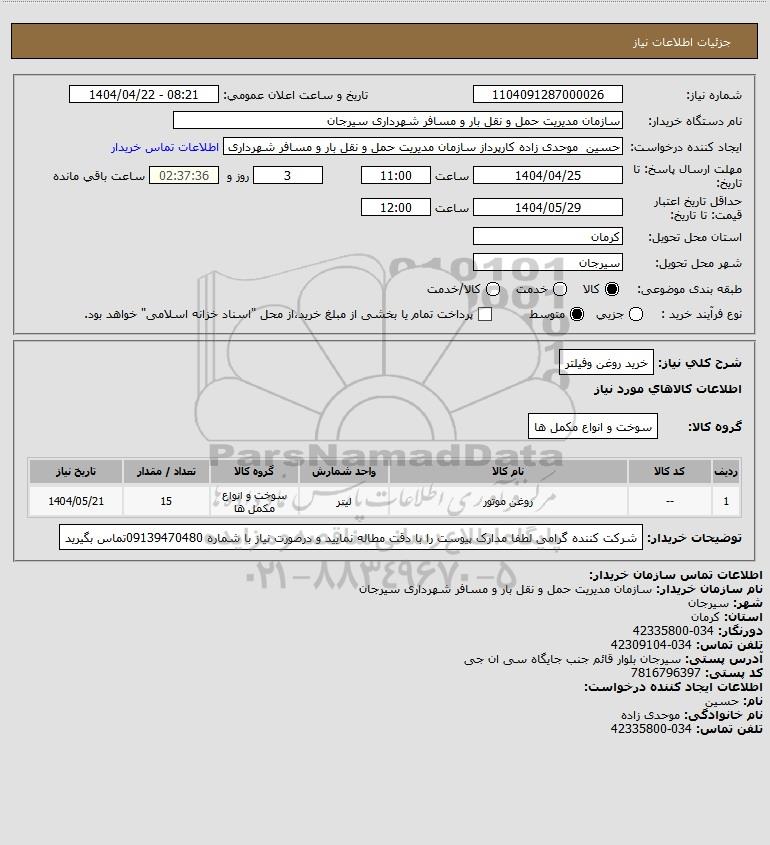Click the need number field 1104091287000026
Viewport: 770px width, 845px height.
[x=547, y=94]
